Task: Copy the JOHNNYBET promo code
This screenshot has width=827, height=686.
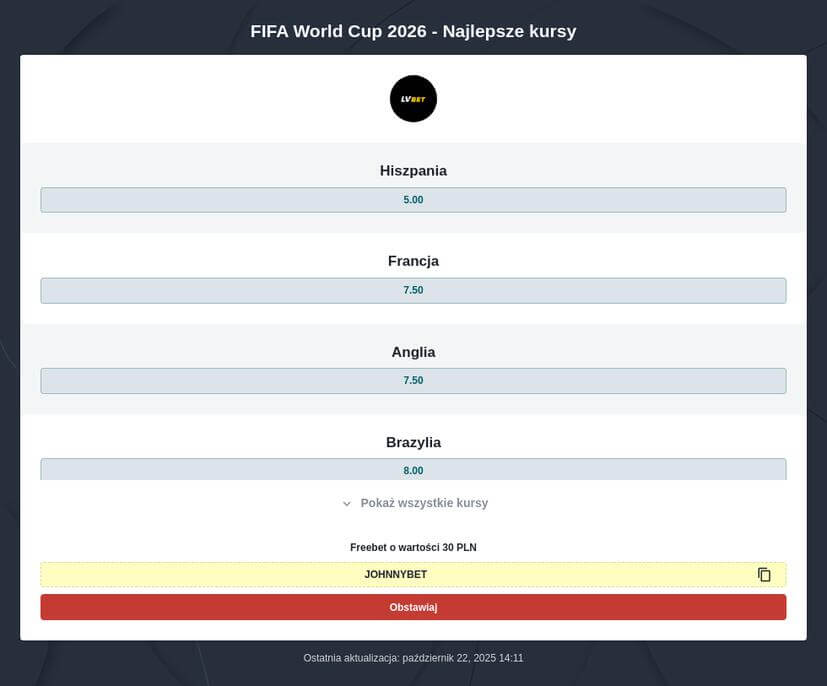Action: click(764, 575)
